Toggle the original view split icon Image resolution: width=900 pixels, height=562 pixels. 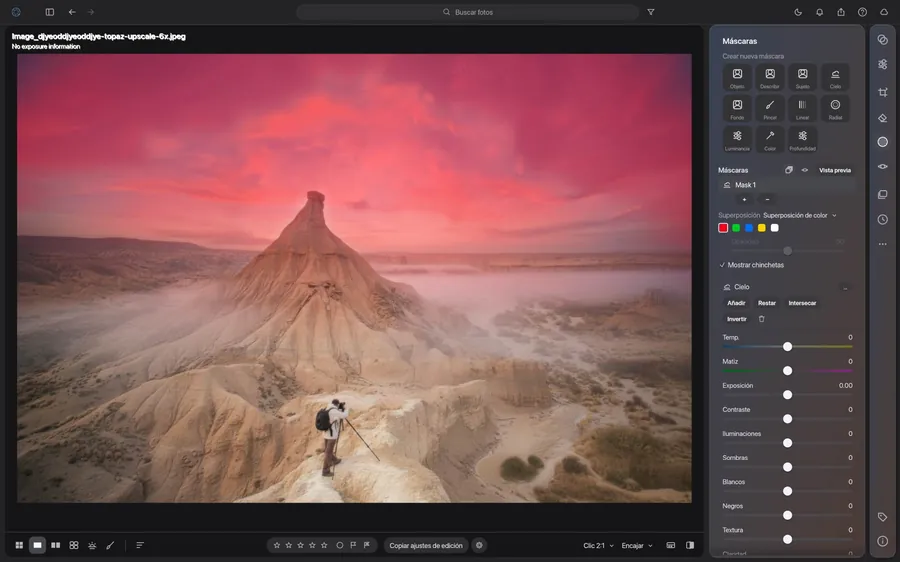coord(690,545)
